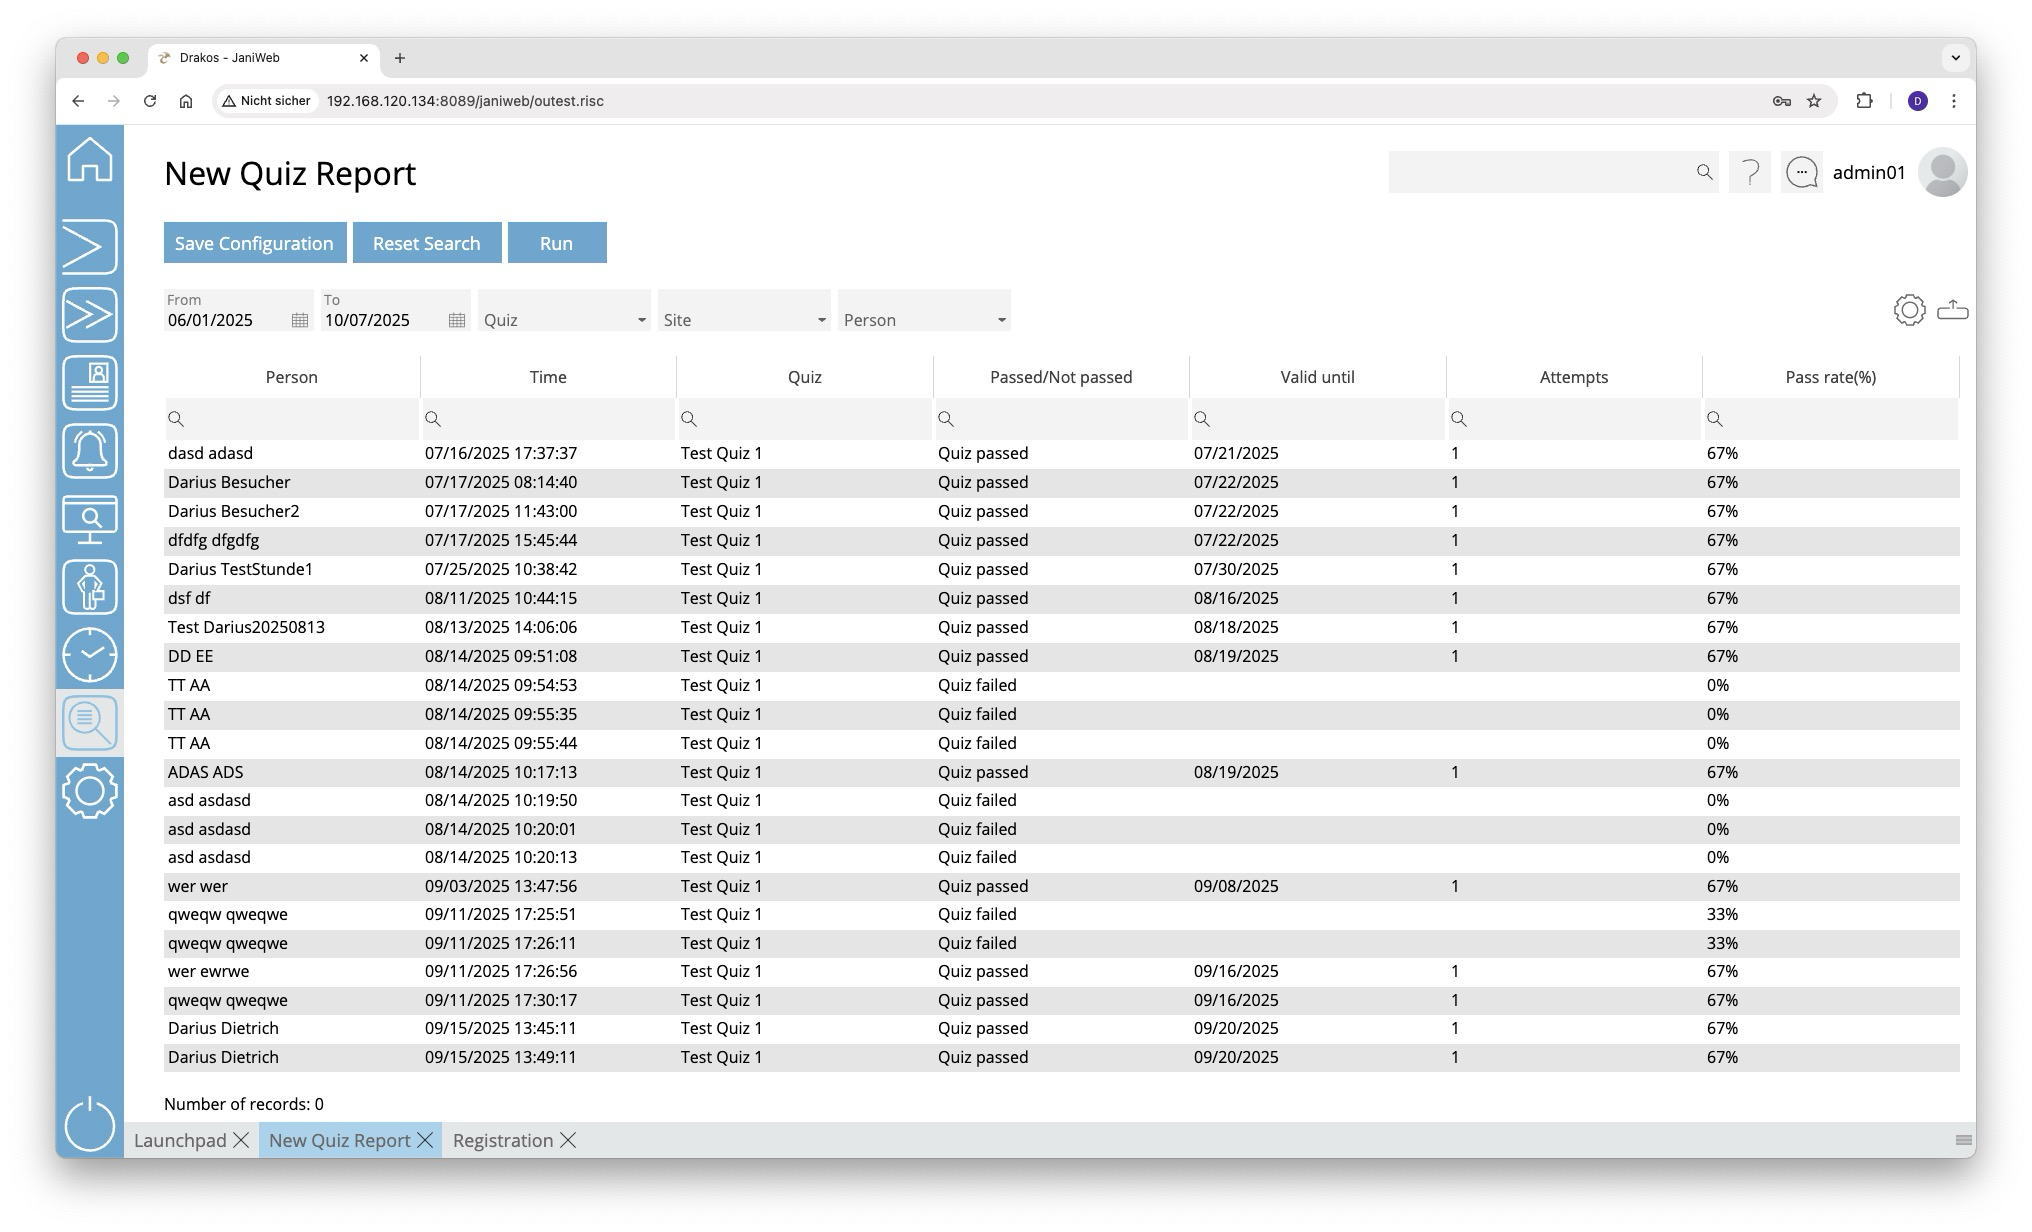Open the home icon in the sidebar

90,160
